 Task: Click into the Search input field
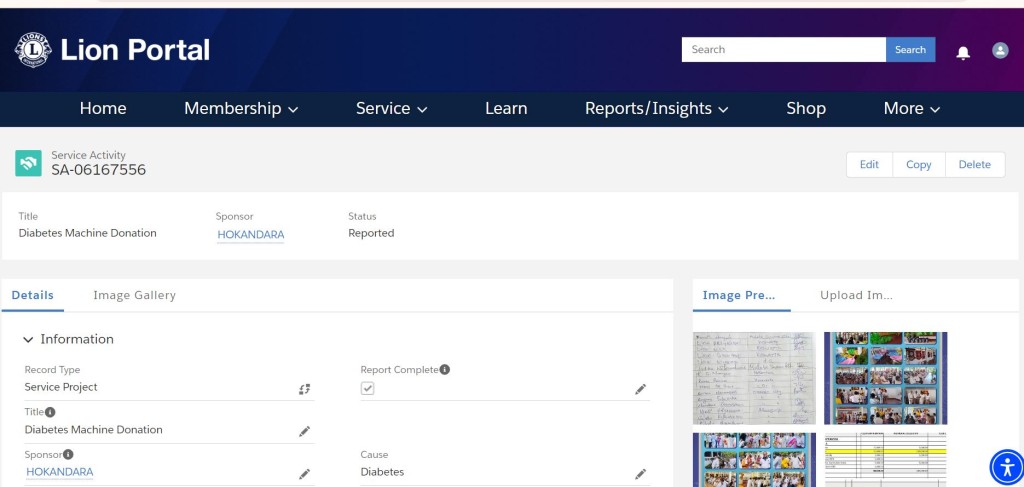pyautogui.click(x=784, y=50)
